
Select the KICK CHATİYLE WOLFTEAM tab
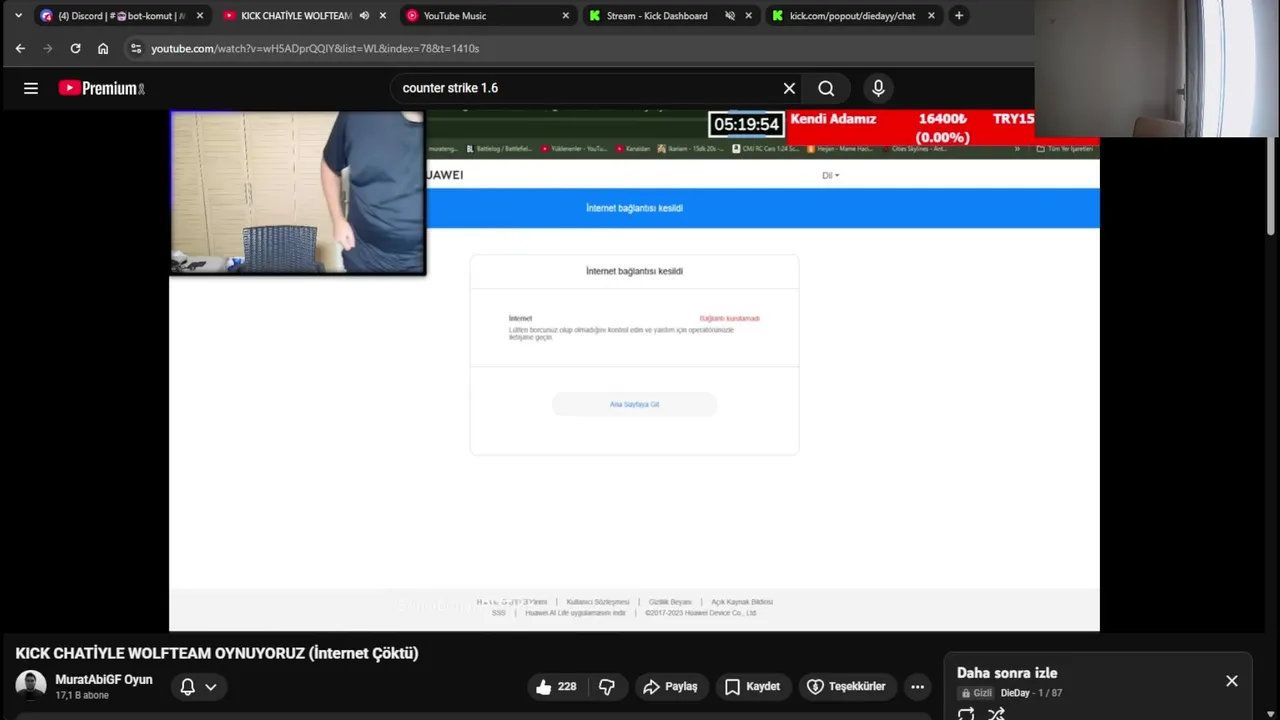[296, 15]
